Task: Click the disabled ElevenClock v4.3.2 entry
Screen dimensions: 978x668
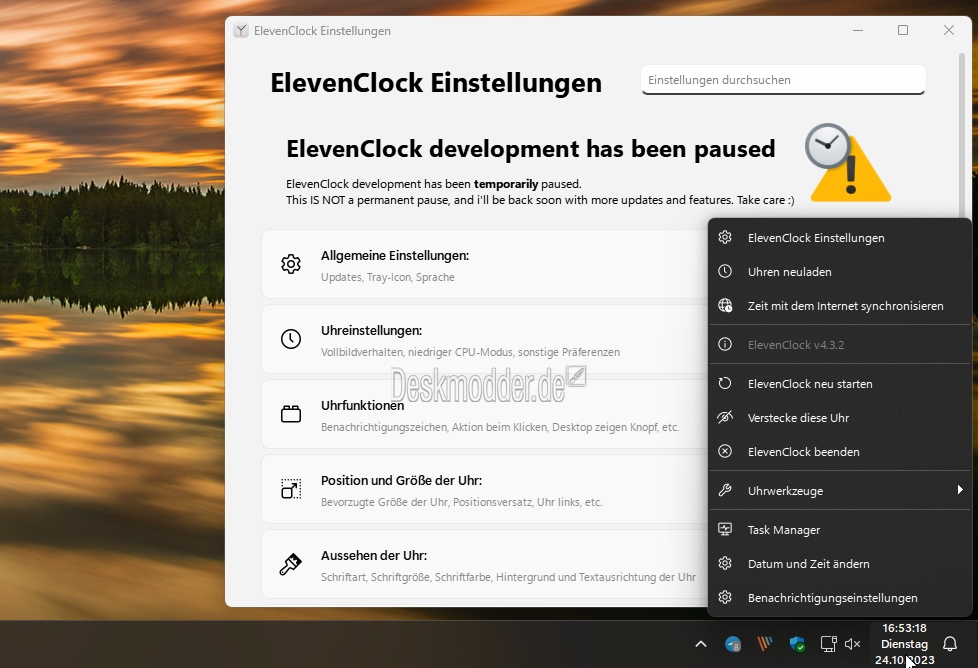Action: tap(840, 345)
